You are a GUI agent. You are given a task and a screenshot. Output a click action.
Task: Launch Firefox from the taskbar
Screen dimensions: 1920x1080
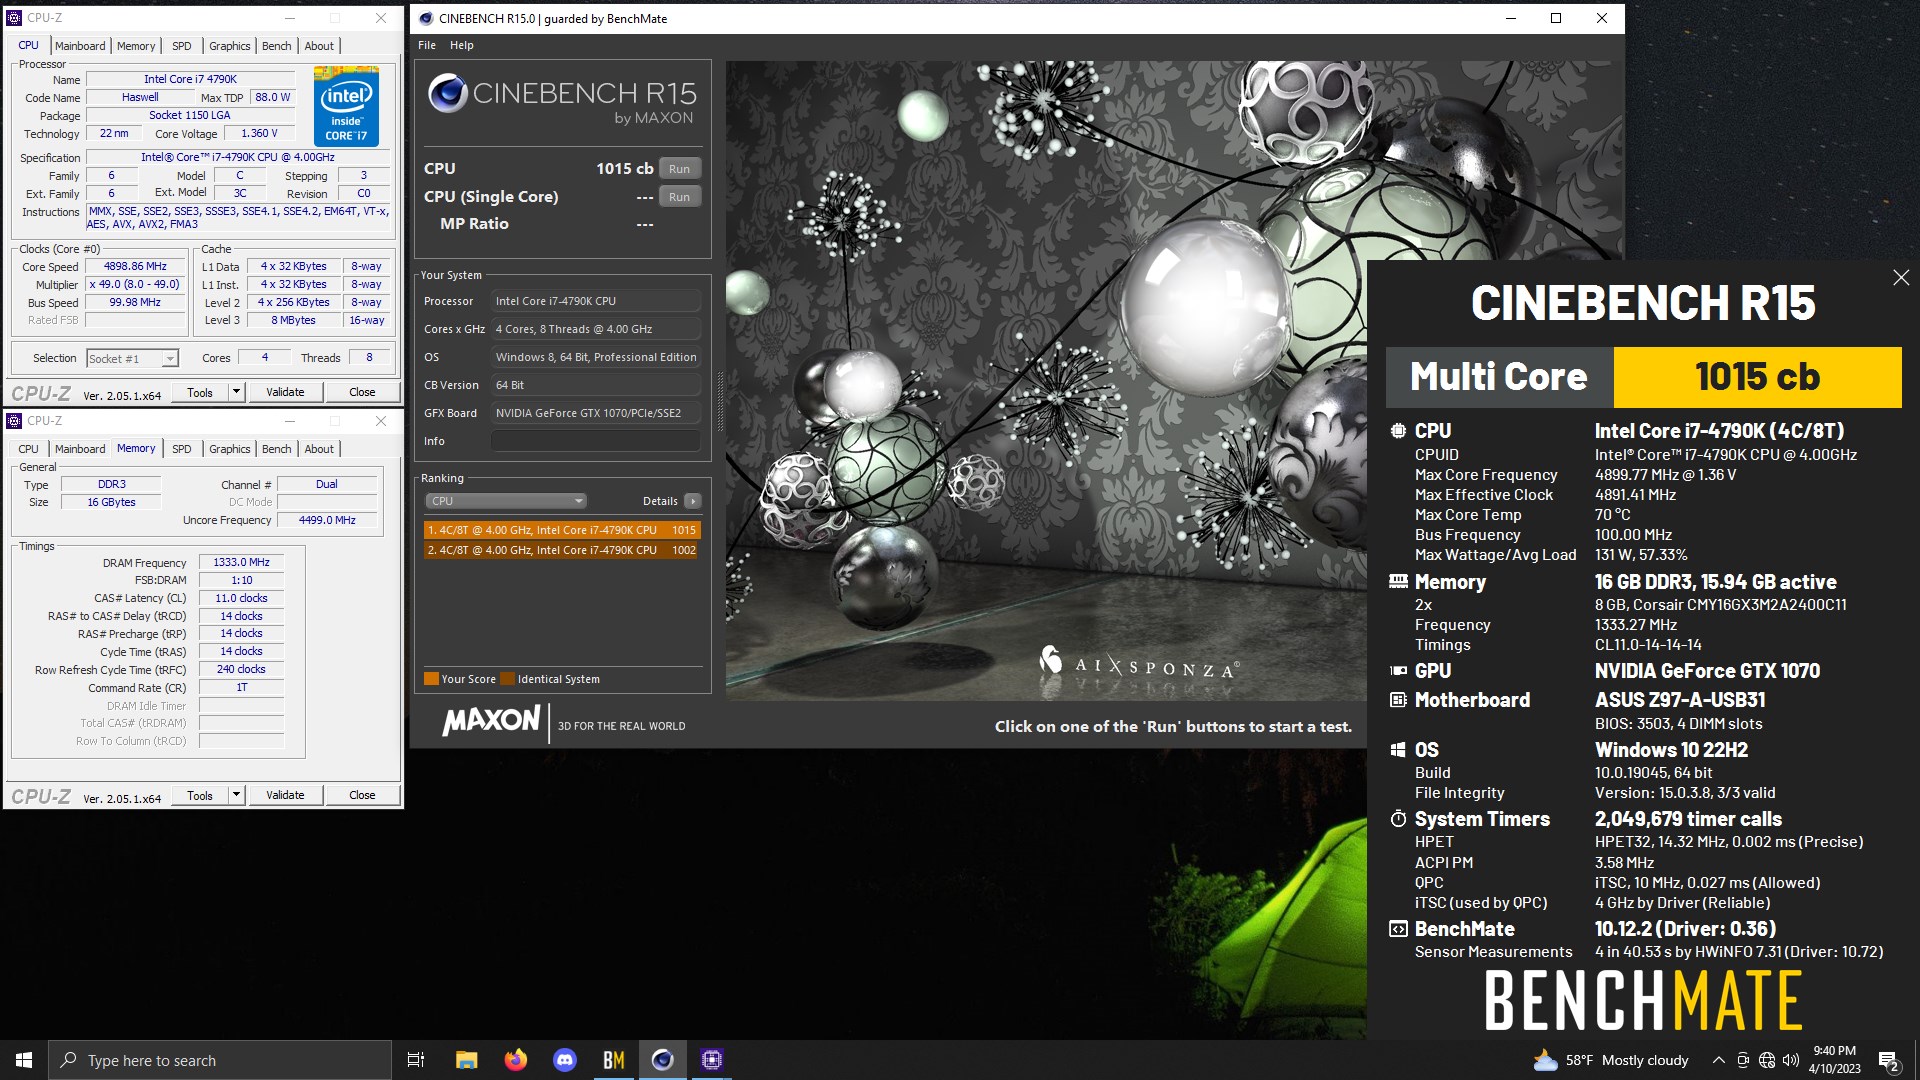pos(515,1060)
